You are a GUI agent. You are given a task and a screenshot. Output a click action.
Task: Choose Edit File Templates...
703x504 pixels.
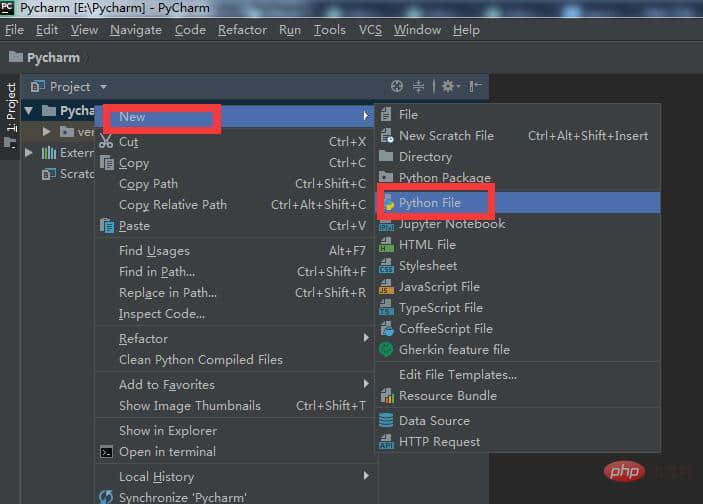coord(519,374)
